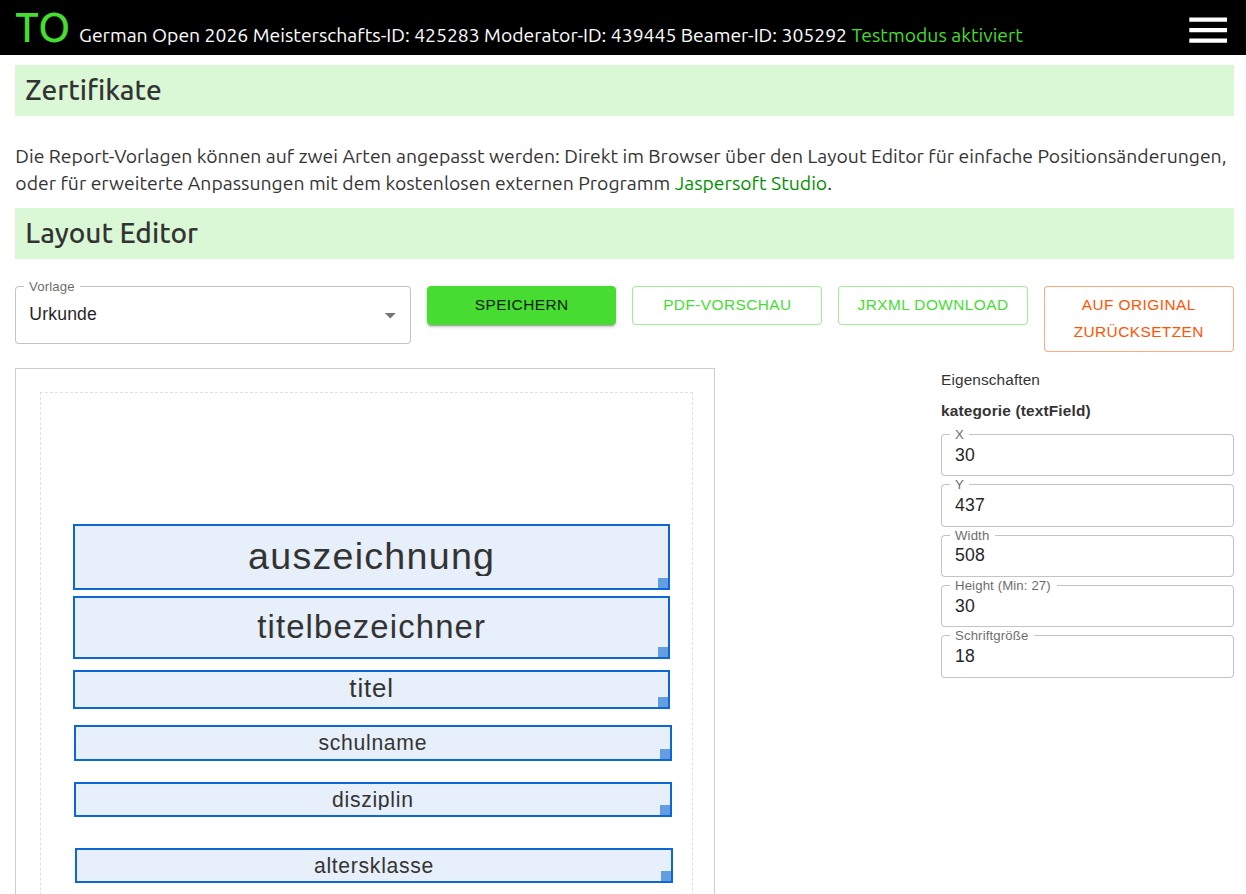
Task: Click the resize handle on auszeichnung field
Action: [x=663, y=583]
